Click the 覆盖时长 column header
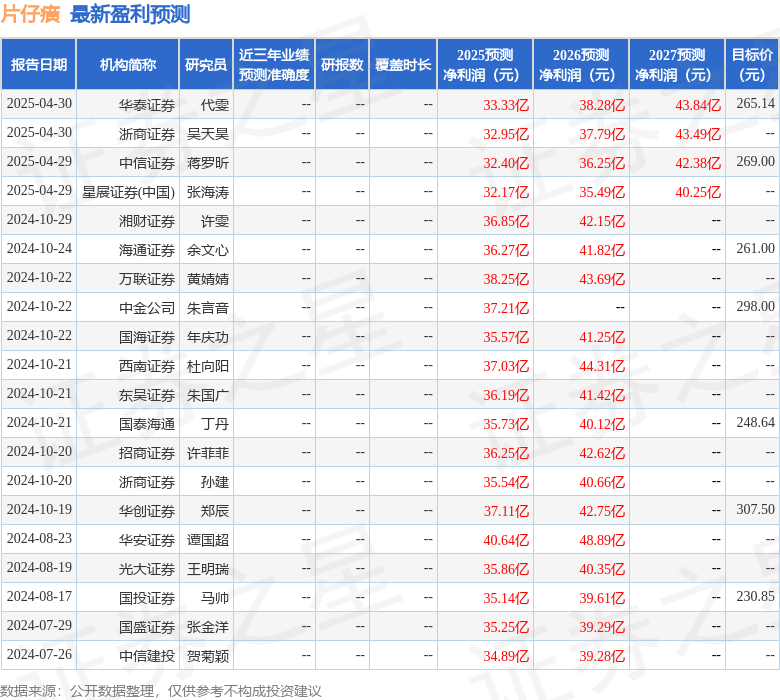Viewport: 780px width, 700px height. click(403, 65)
